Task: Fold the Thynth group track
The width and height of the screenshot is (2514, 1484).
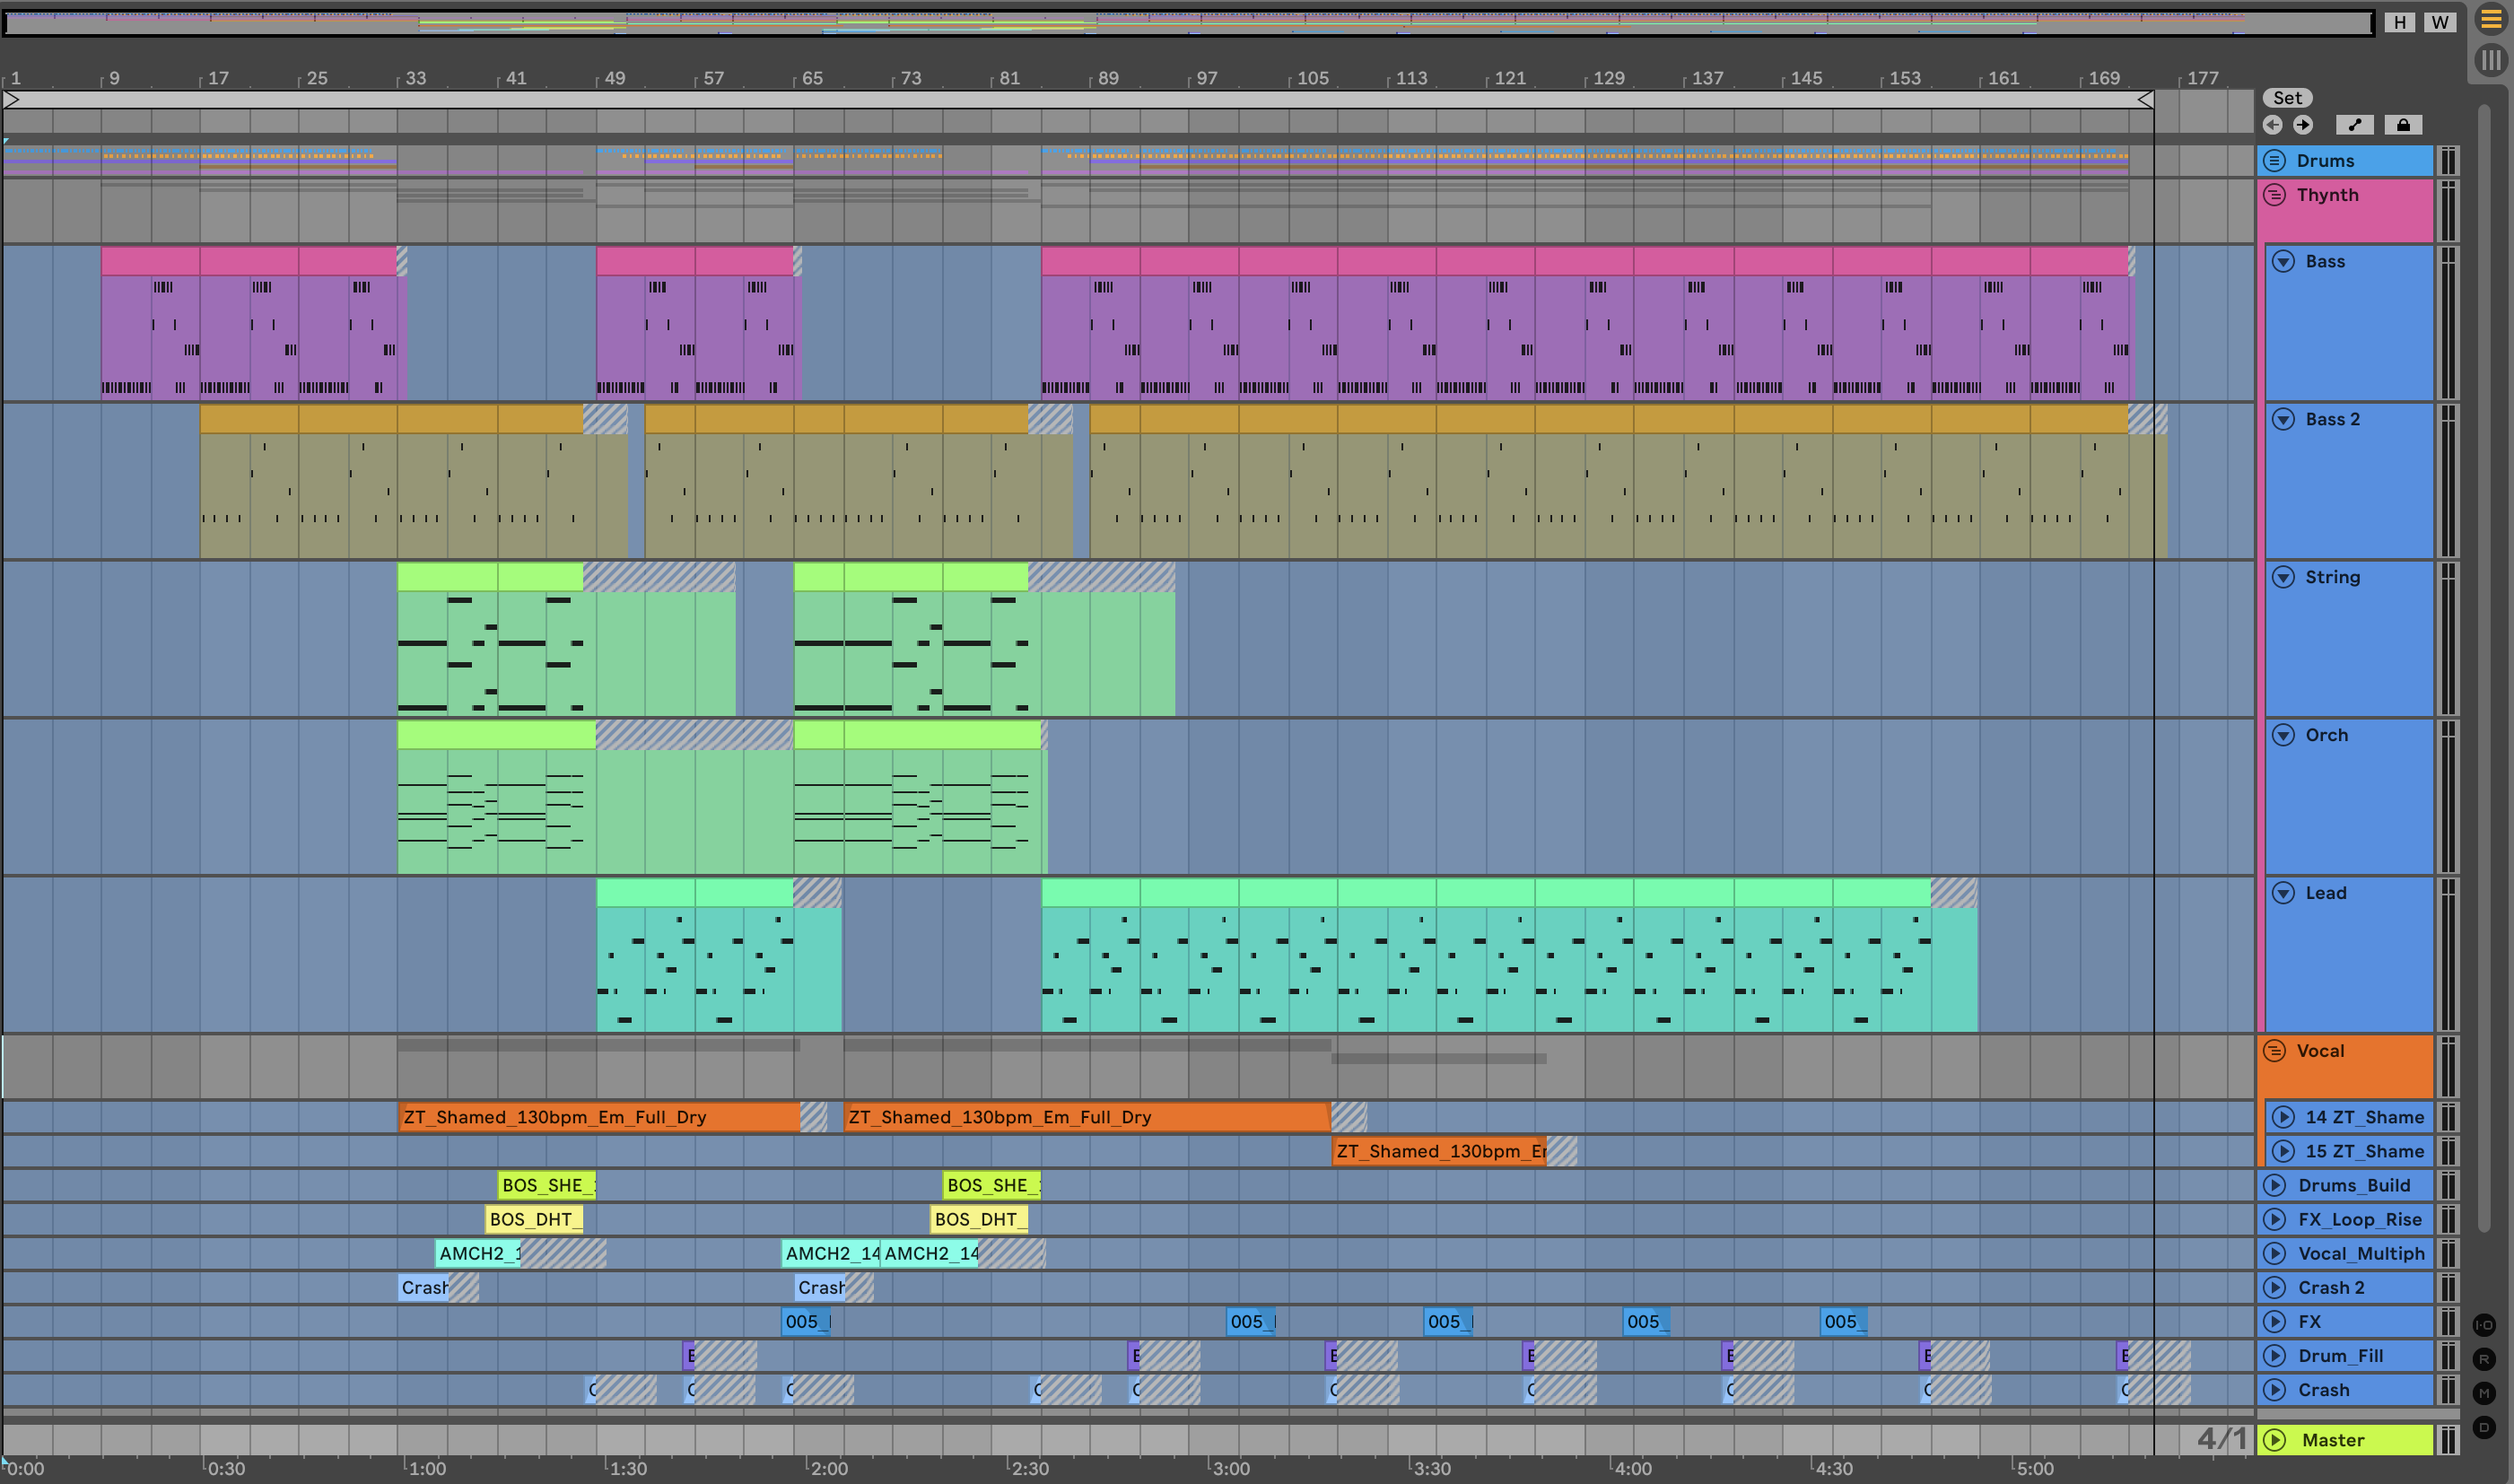Action: tap(2275, 195)
